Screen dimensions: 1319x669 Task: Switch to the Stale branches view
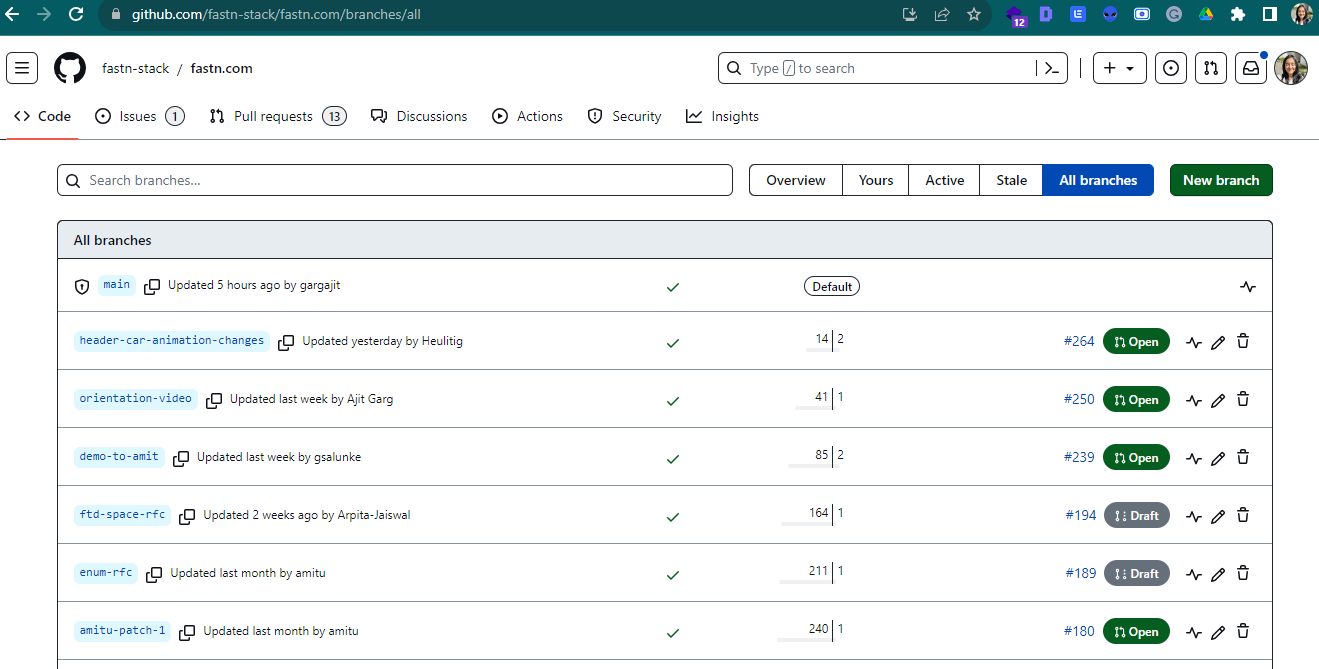tap(1012, 180)
